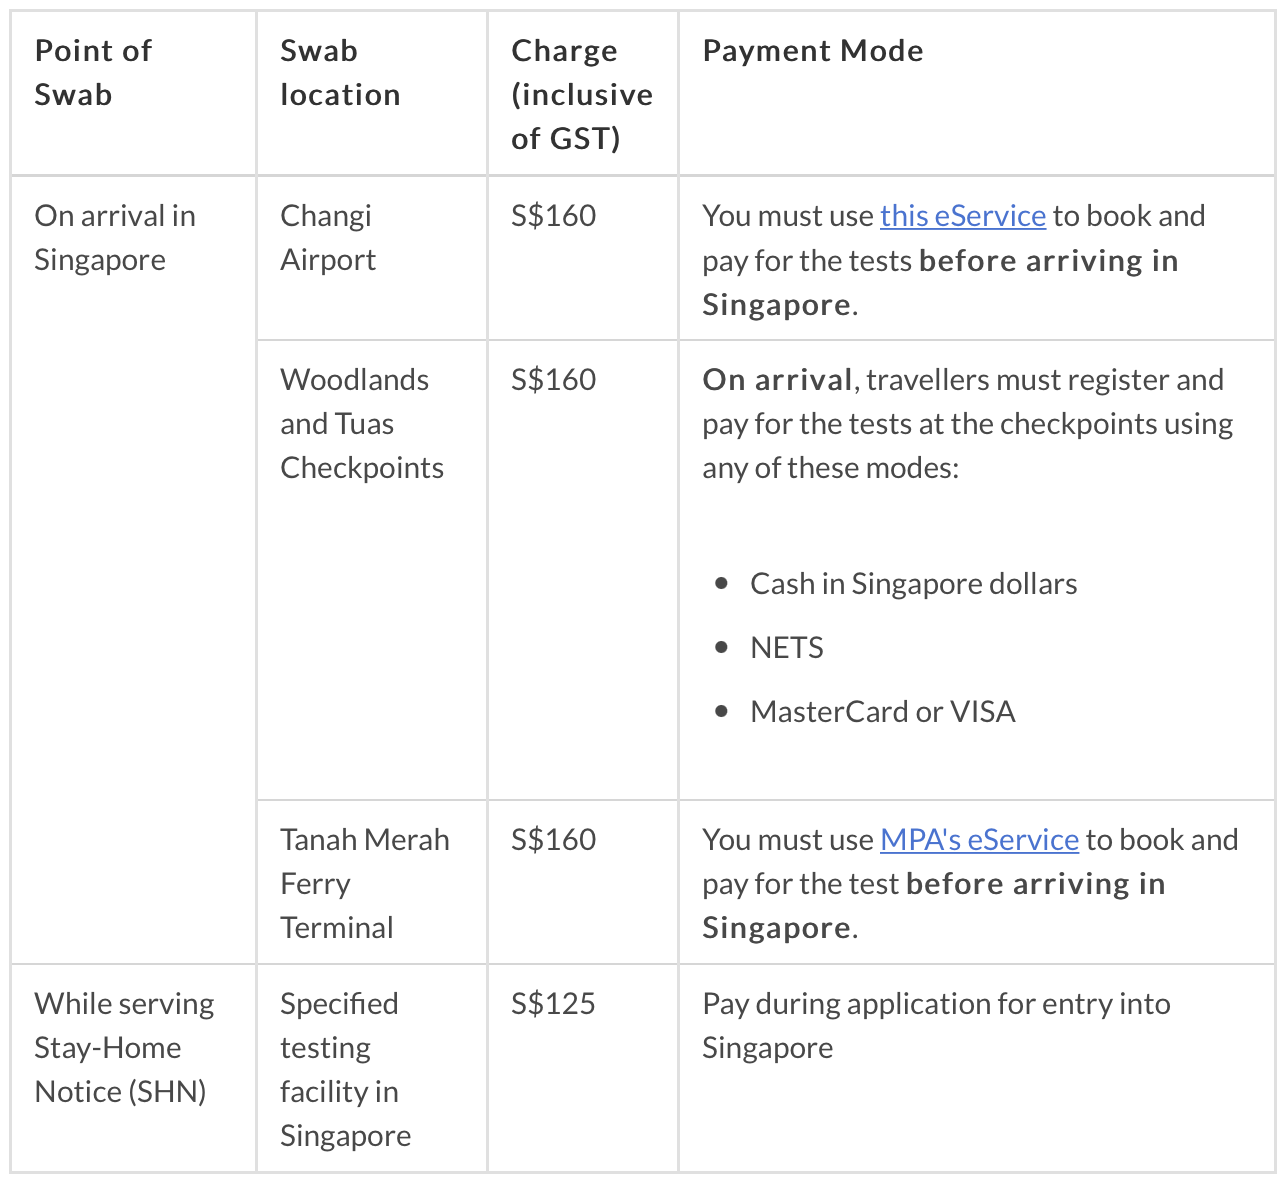Select the "While serving Stay-Home Notice (SHN)" cell
Viewport: 1286px width, 1188px height.
(x=124, y=1048)
